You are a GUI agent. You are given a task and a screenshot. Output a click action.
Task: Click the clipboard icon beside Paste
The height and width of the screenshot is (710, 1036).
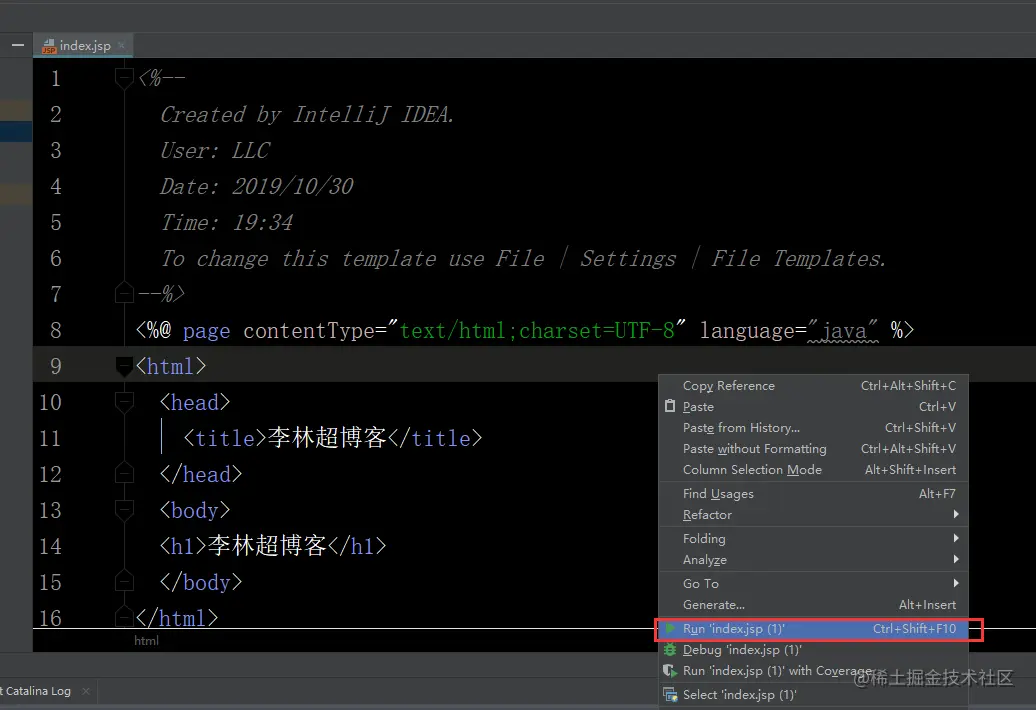tap(670, 406)
